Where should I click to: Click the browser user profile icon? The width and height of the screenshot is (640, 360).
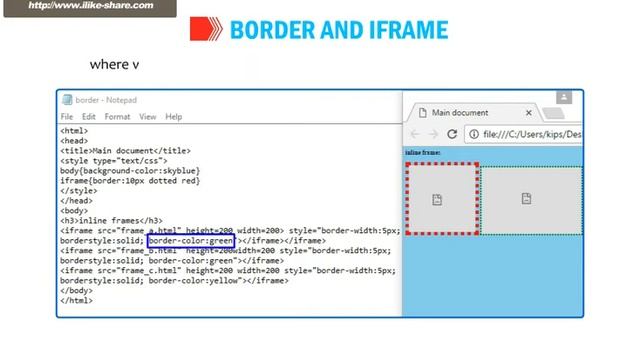point(564,98)
